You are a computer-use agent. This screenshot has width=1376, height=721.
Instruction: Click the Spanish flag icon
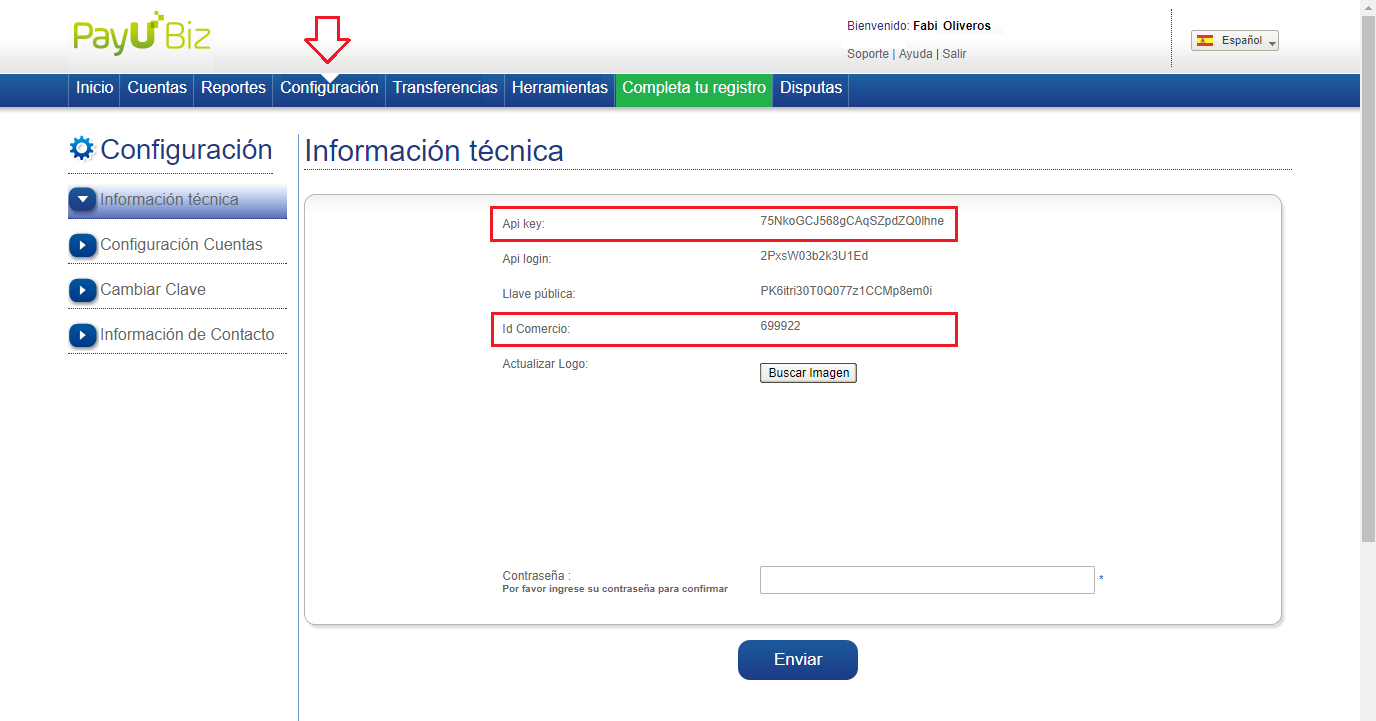point(1205,41)
